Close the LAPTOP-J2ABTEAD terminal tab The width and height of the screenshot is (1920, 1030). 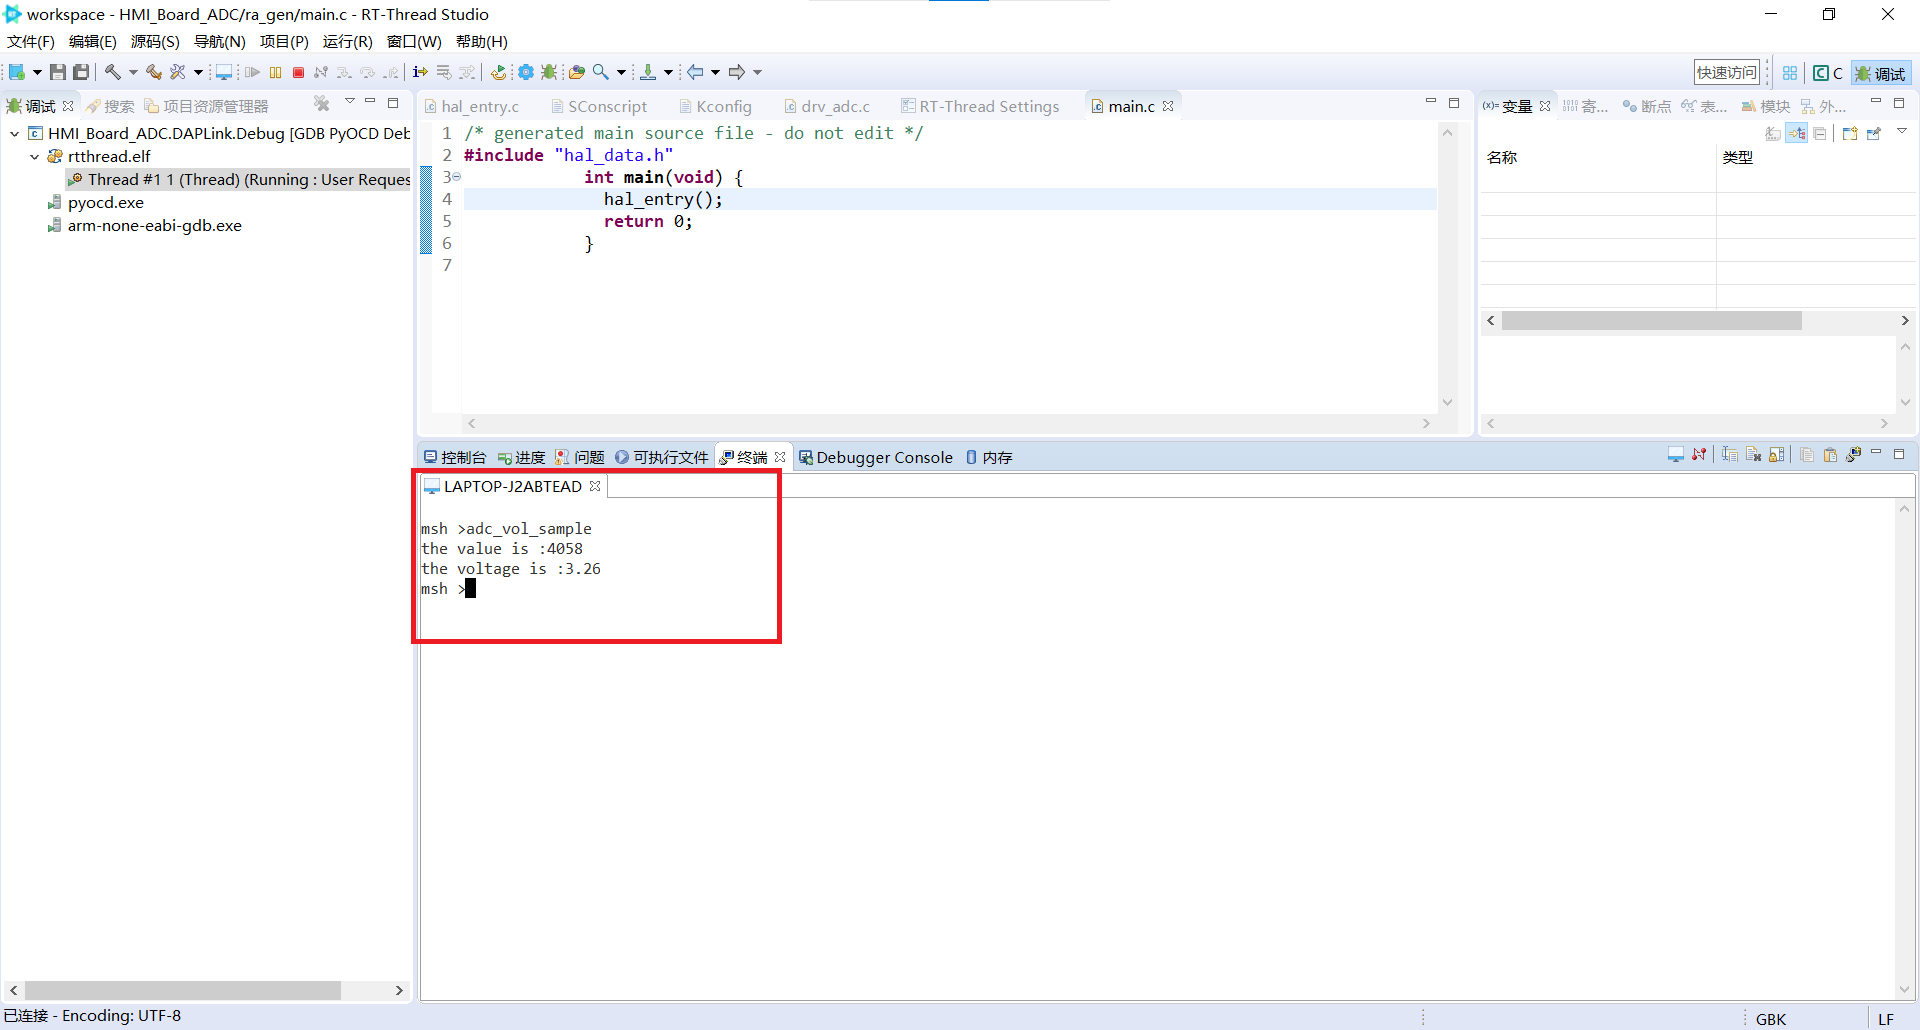pyautogui.click(x=595, y=486)
